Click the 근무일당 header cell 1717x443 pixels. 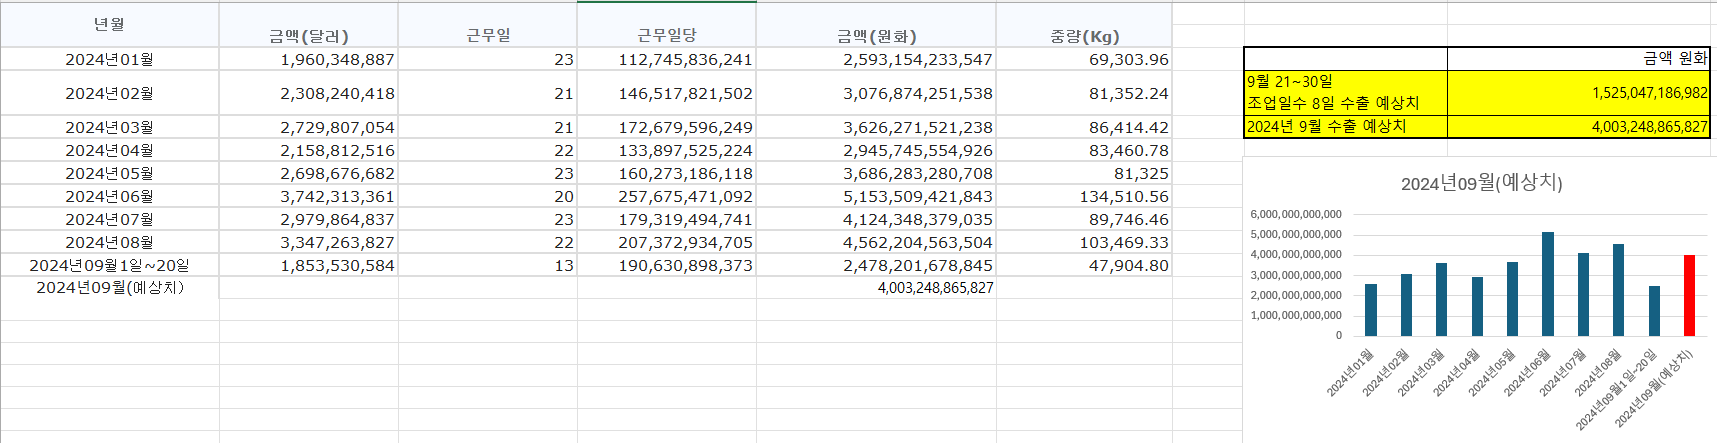667,25
